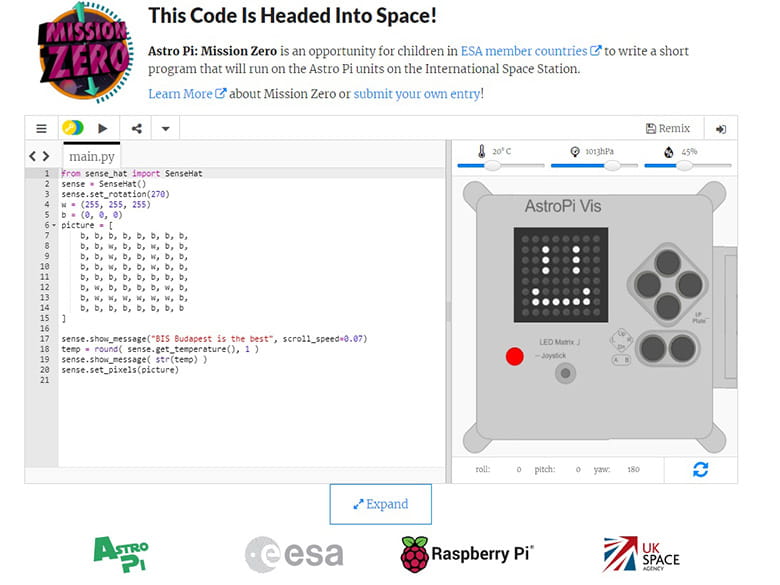Image resolution: width=780 pixels, height=585 pixels.
Task: Click the reset orientation refresh icon
Action: click(x=700, y=469)
